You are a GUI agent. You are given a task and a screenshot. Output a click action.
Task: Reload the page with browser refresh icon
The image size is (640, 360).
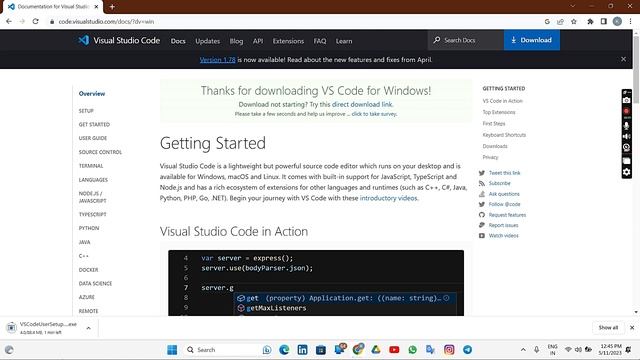click(x=36, y=22)
